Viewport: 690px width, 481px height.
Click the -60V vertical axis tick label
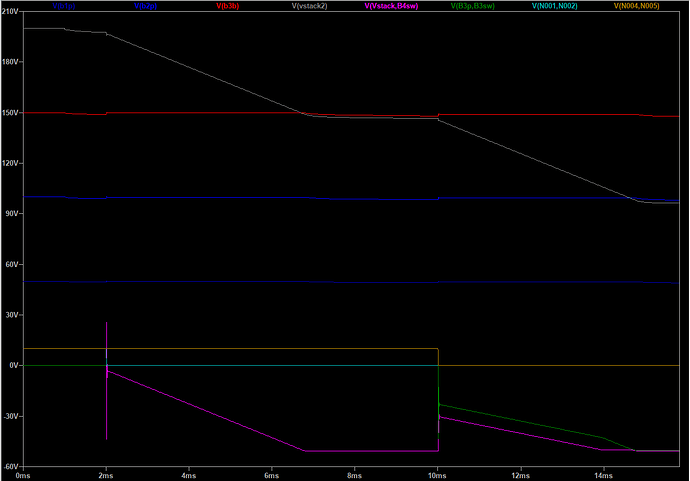(11, 466)
